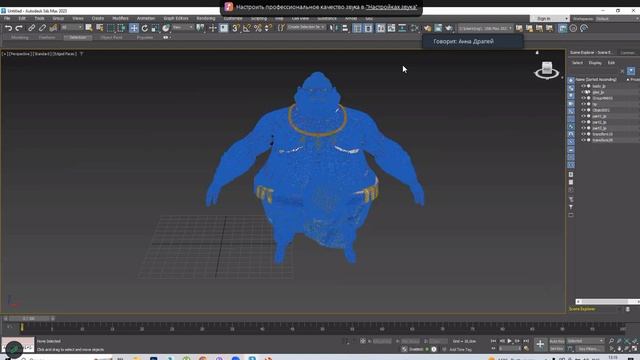Open Scene Explorer dropdown at panel bottom
This screenshot has height=360, width=640.
[595, 309]
